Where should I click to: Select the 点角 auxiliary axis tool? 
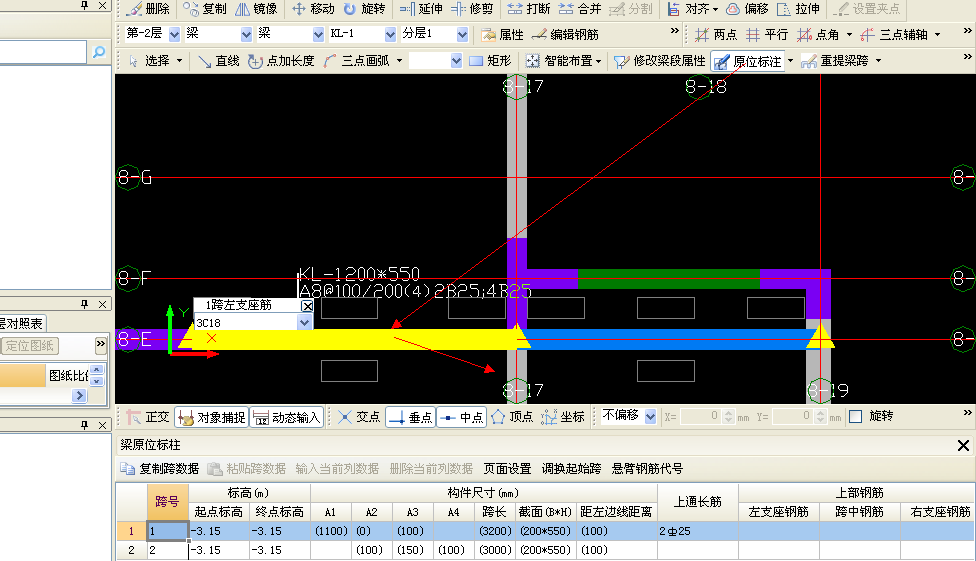[x=819, y=35]
